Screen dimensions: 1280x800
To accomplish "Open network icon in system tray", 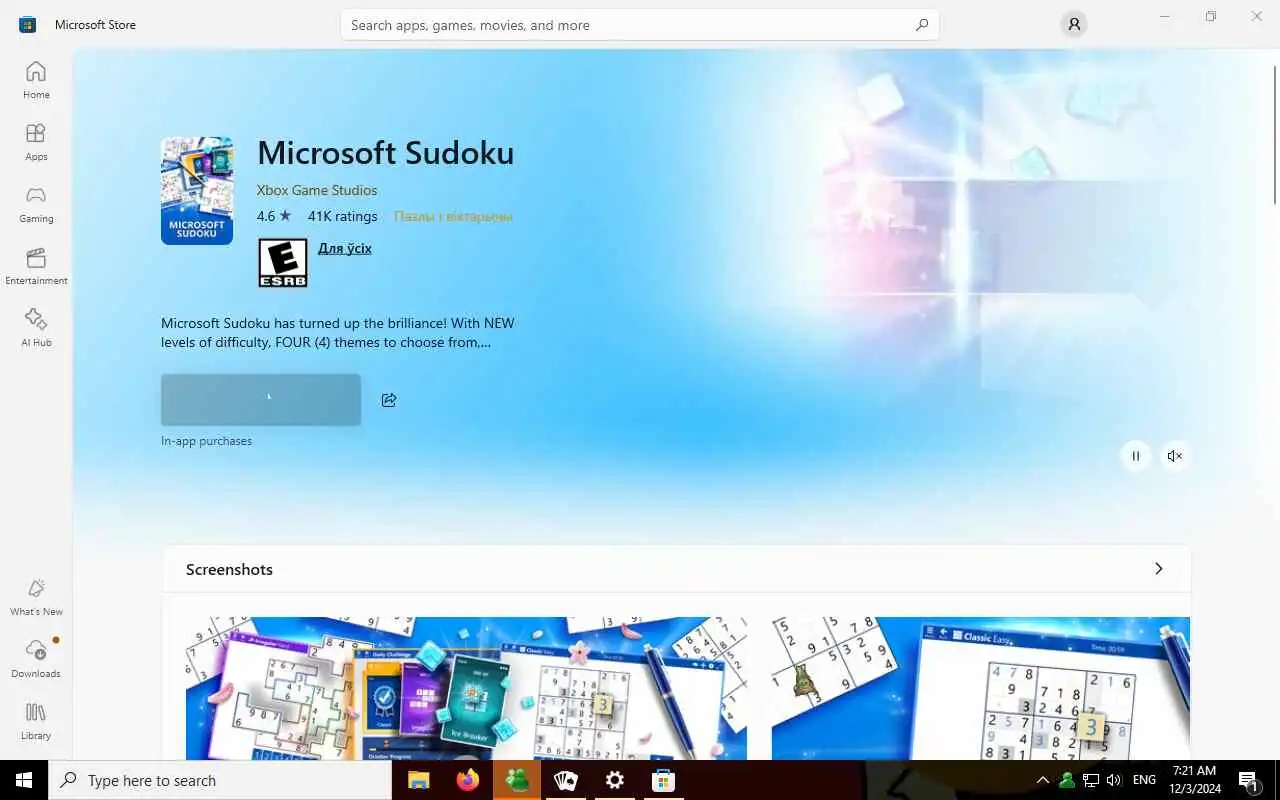I will coord(1091,780).
